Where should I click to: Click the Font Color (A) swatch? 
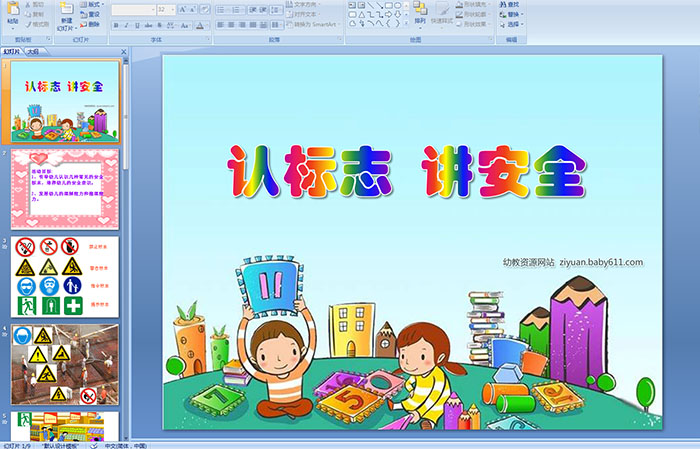coord(200,25)
